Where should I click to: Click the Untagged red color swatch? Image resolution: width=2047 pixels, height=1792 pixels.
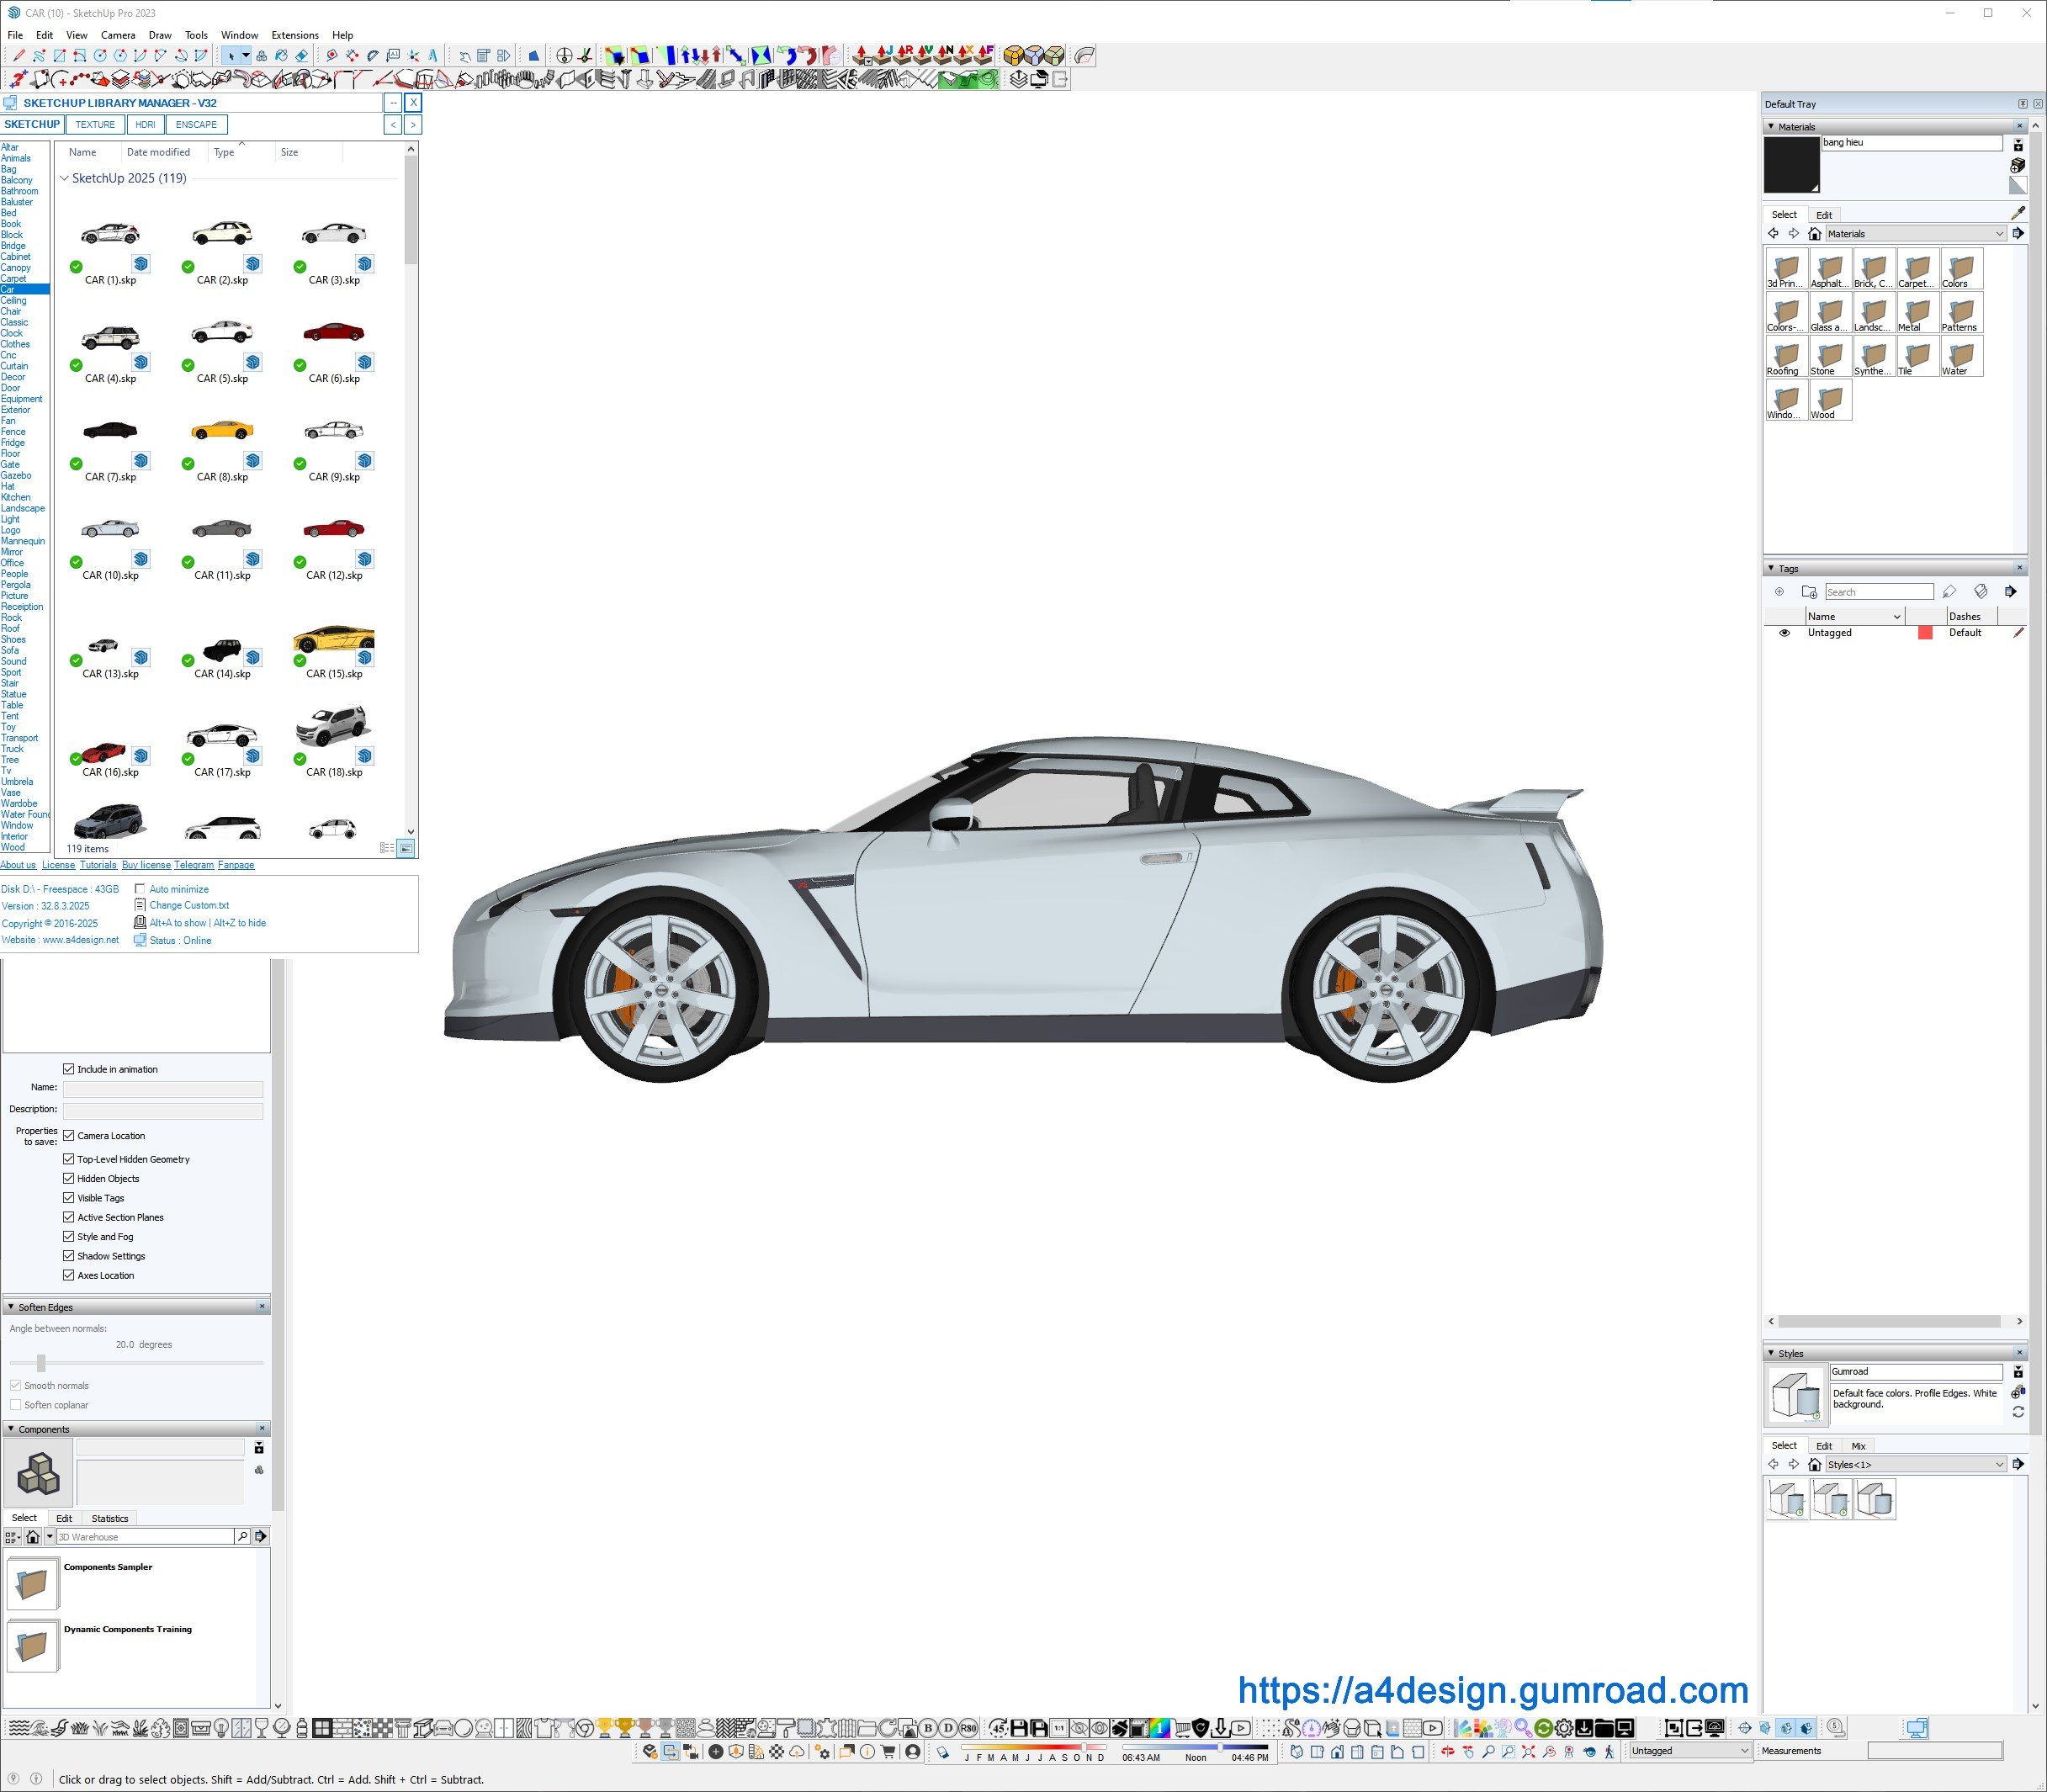[1925, 633]
